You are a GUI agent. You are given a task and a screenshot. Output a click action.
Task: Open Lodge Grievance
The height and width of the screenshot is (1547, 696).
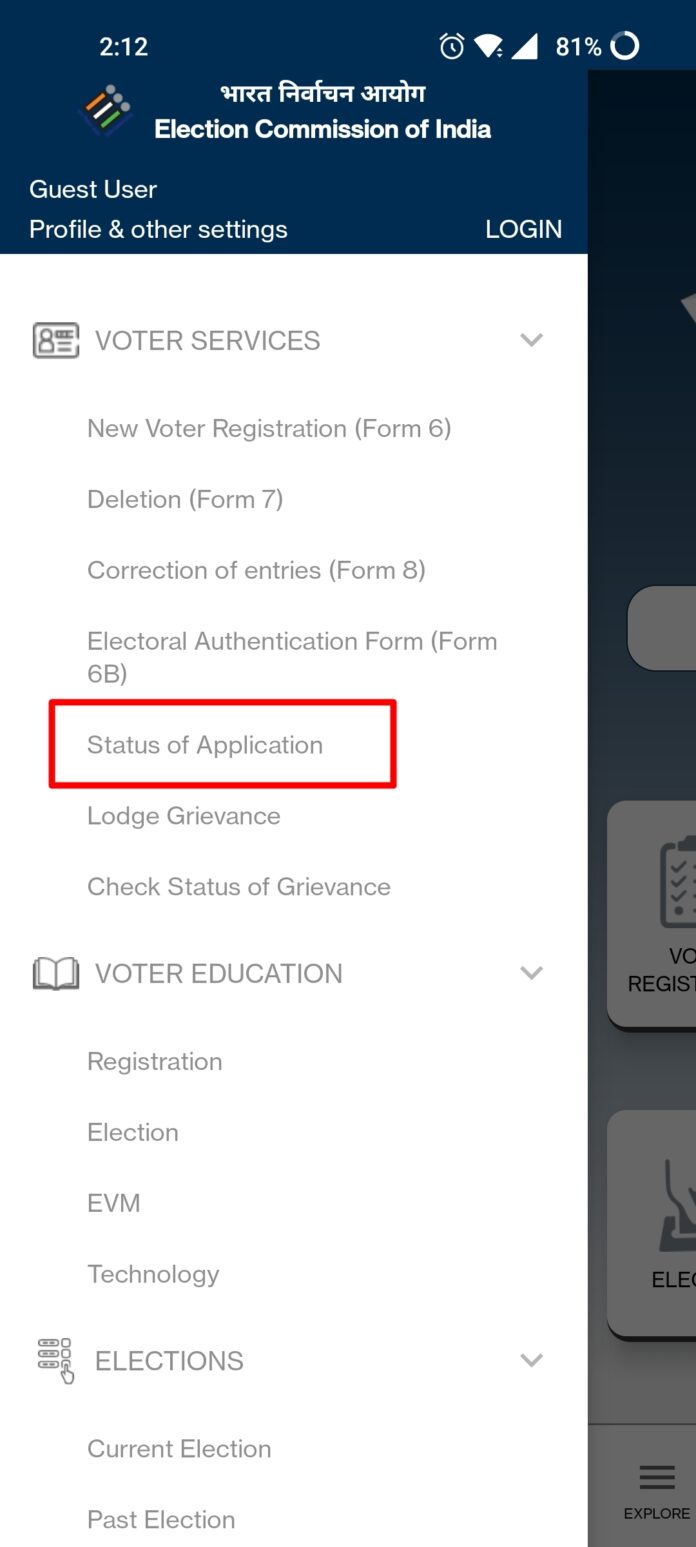click(x=183, y=815)
